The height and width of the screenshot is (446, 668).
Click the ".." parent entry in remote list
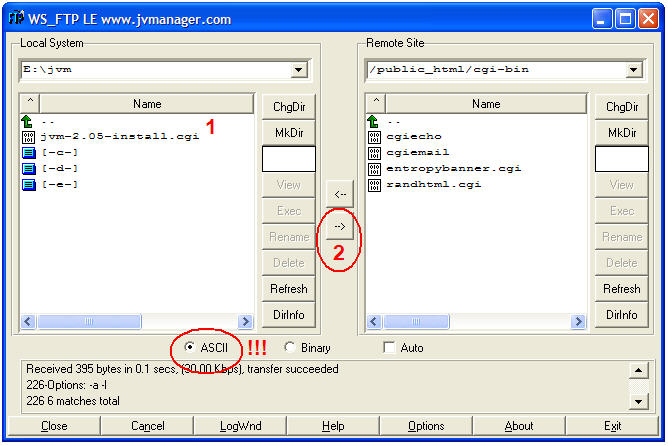click(394, 122)
